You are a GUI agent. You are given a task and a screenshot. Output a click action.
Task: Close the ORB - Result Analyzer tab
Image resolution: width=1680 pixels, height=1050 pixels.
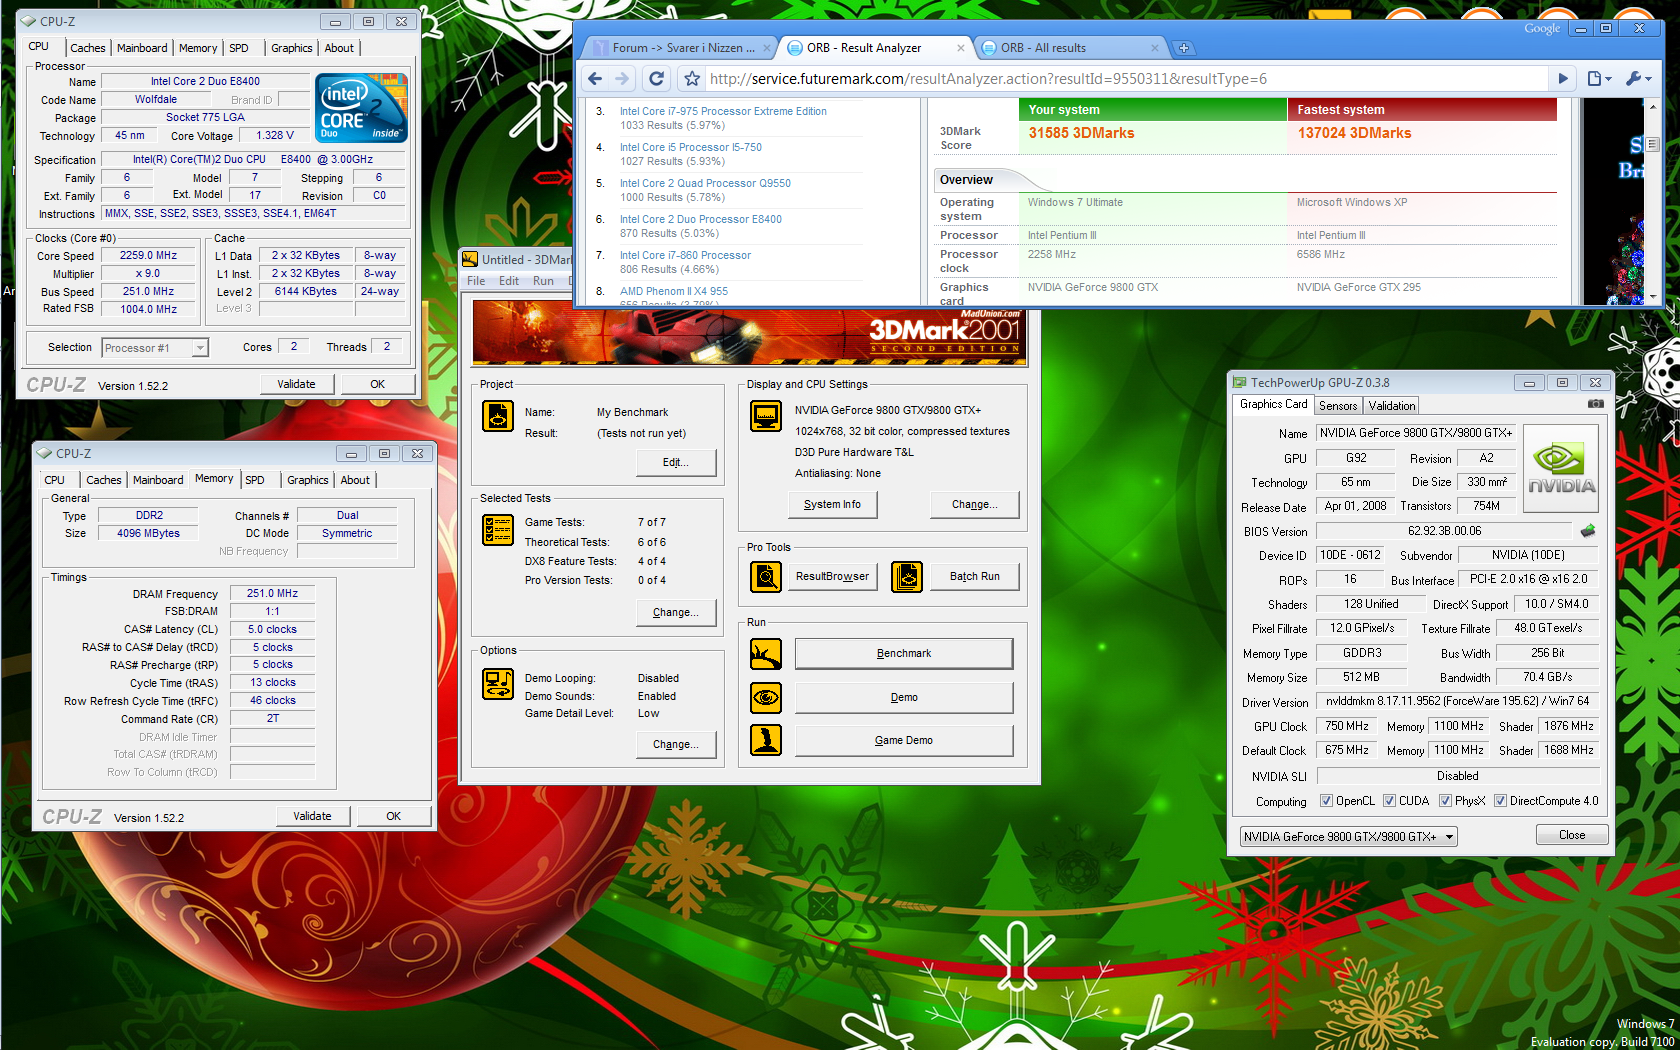pyautogui.click(x=961, y=48)
